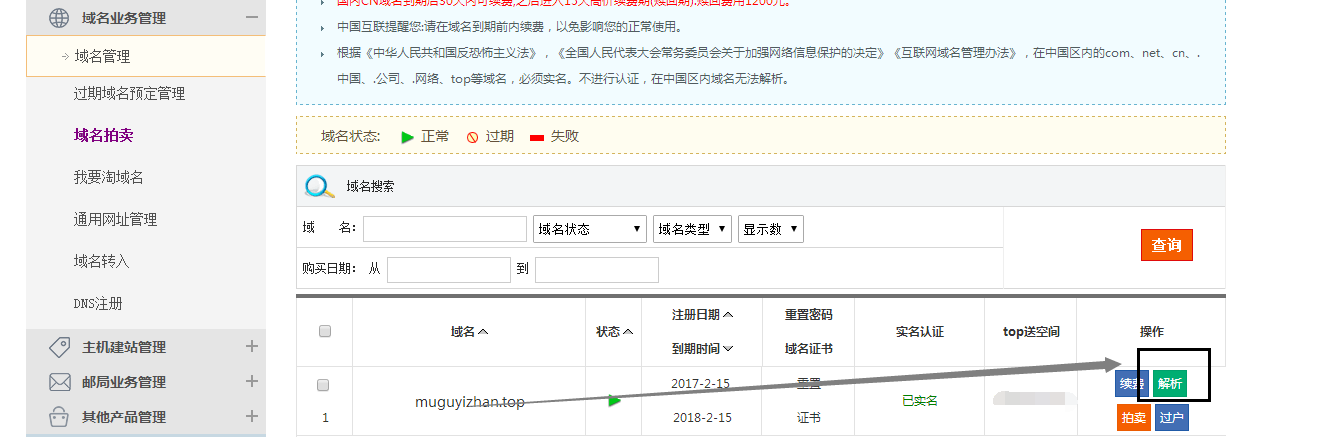1335x437 pixels.
Task: Open 过期域名预定管理 in the sidebar
Action: coord(129,93)
